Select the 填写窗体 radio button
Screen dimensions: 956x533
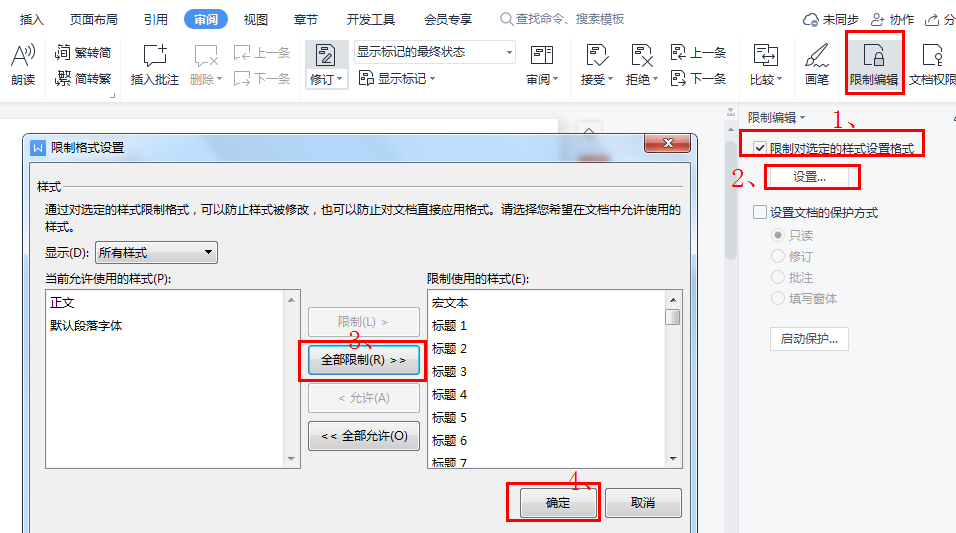pyautogui.click(x=778, y=298)
